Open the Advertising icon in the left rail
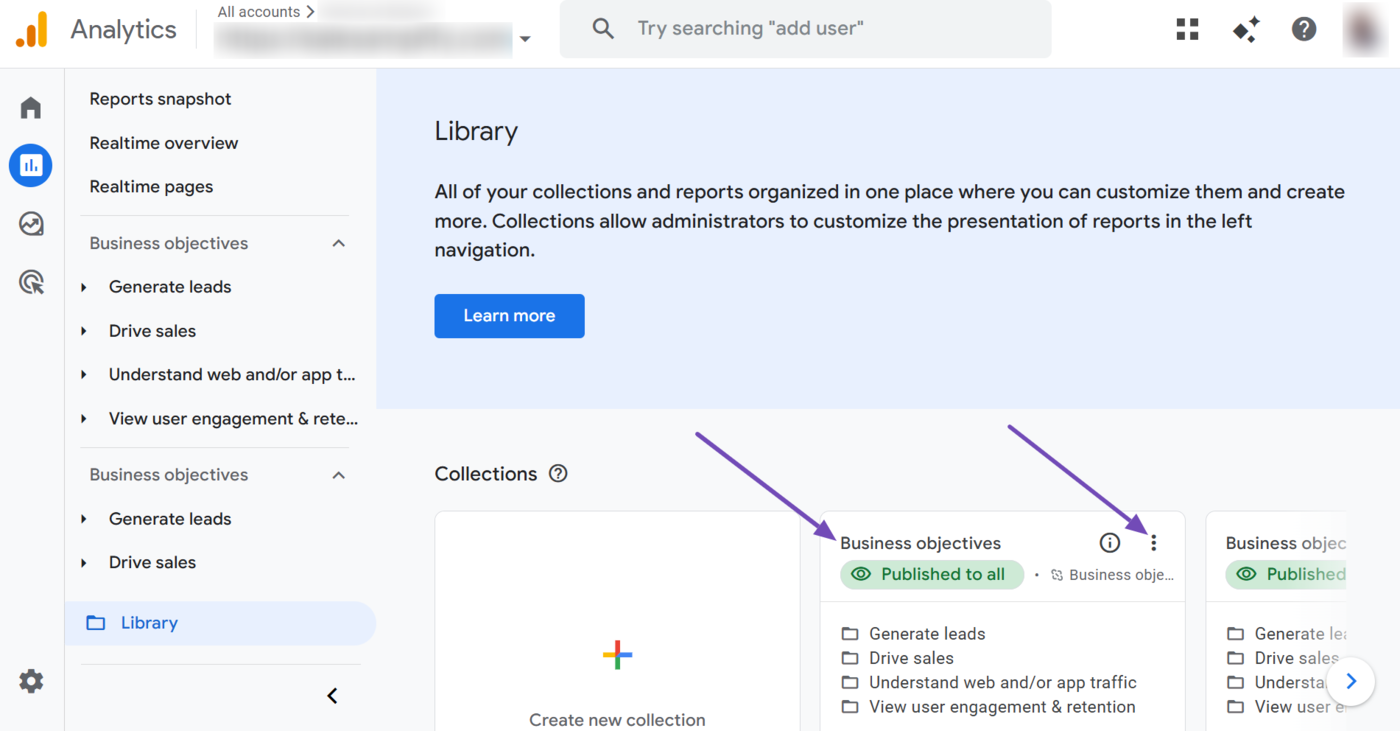1400x731 pixels. point(30,281)
